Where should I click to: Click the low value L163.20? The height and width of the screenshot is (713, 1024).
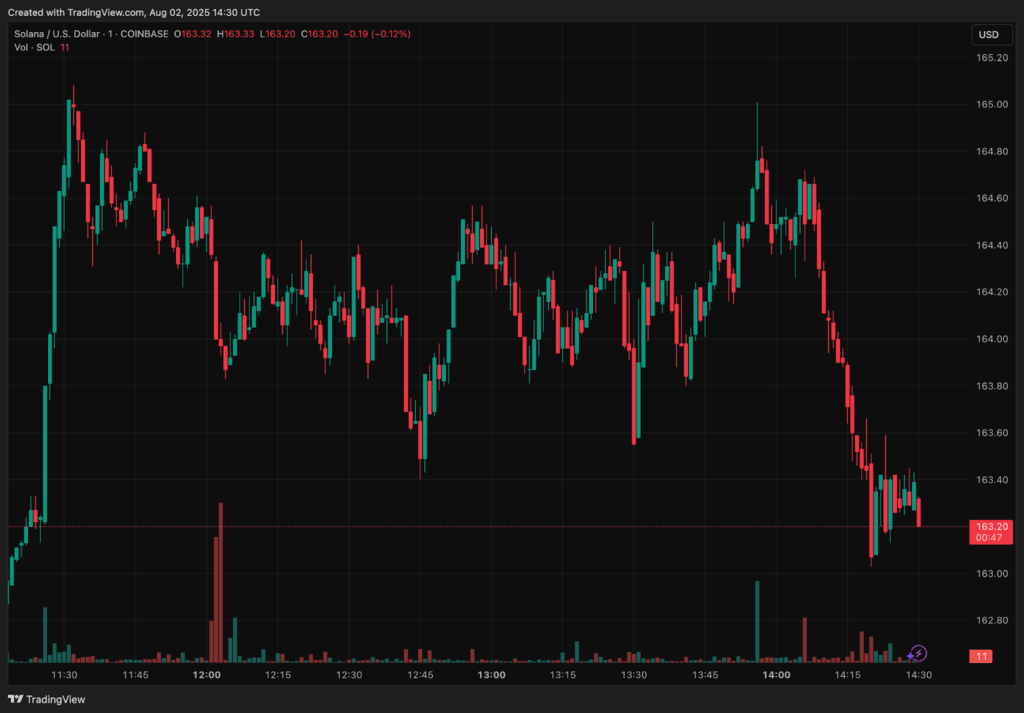pyautogui.click(x=278, y=34)
